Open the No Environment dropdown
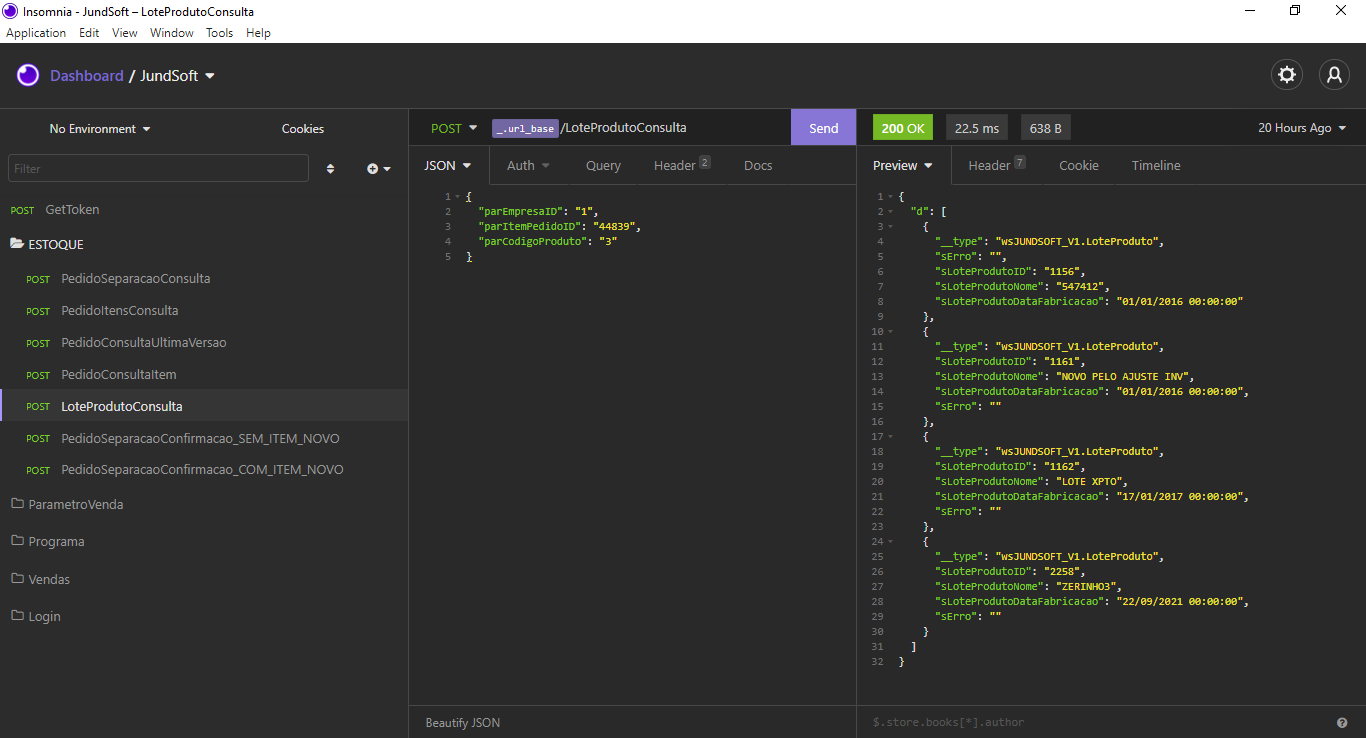1366x738 pixels. click(100, 129)
